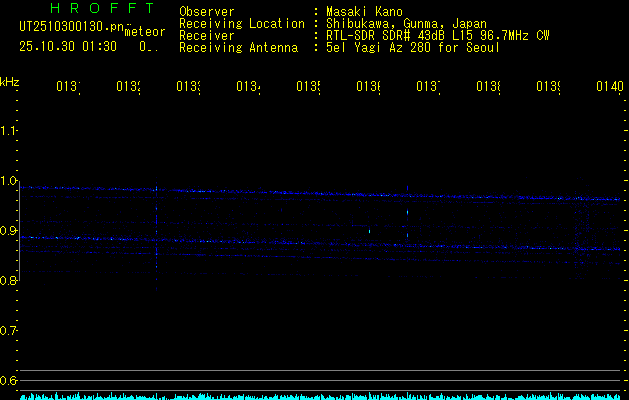The width and height of the screenshot is (629, 400).
Task: Click the cyan noise level strip at bottom
Action: (320, 396)
